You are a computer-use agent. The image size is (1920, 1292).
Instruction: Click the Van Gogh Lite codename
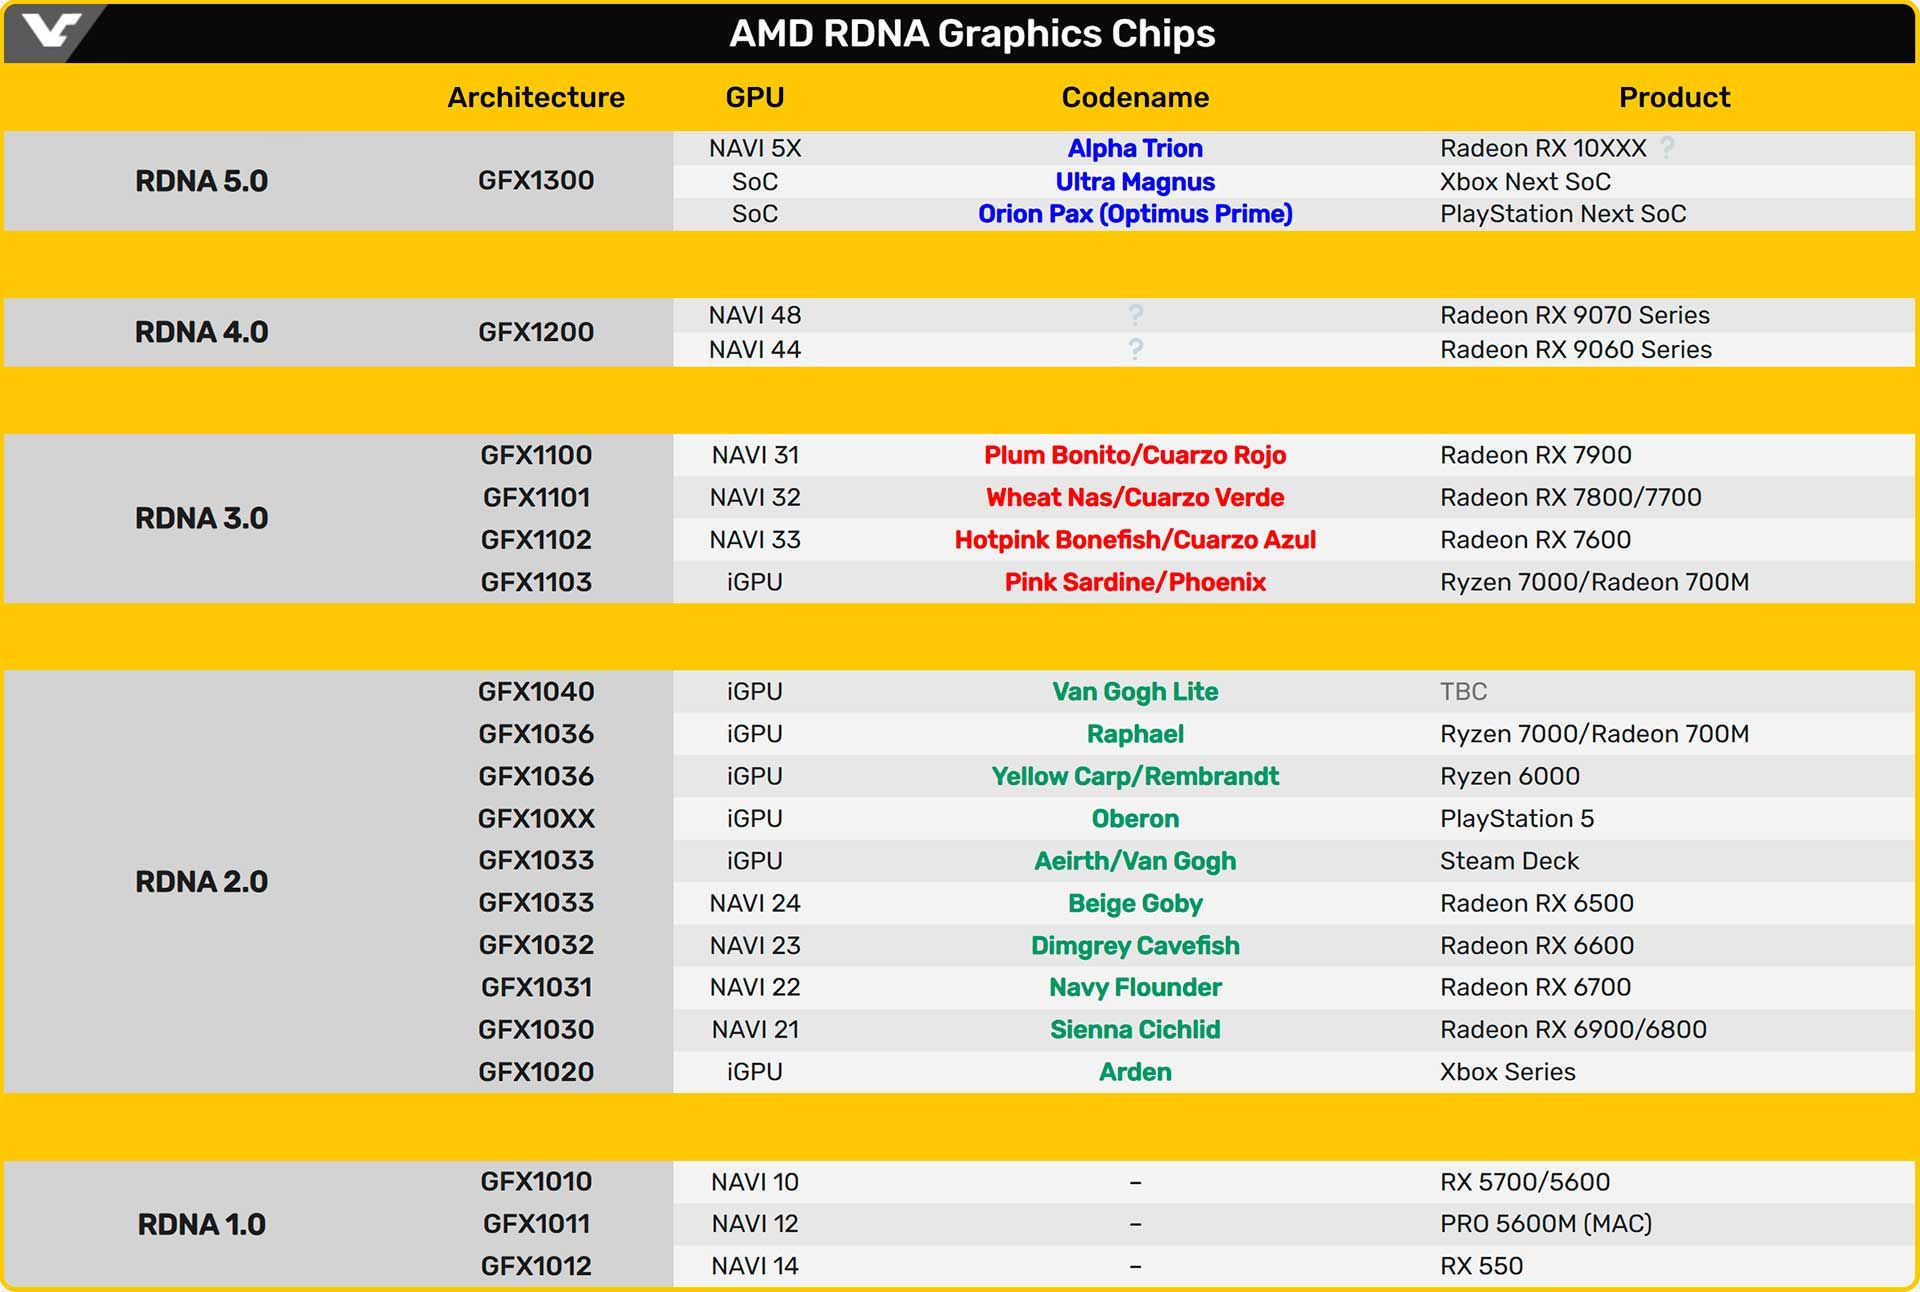[x=1135, y=692]
